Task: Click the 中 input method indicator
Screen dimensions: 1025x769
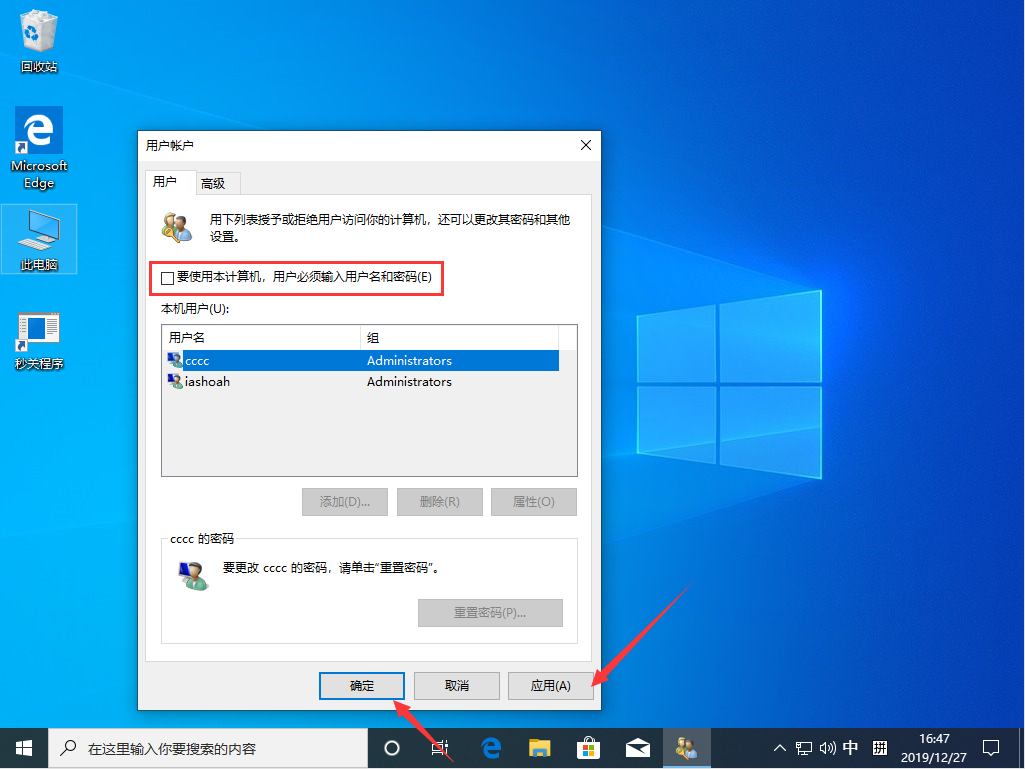Action: (x=850, y=747)
